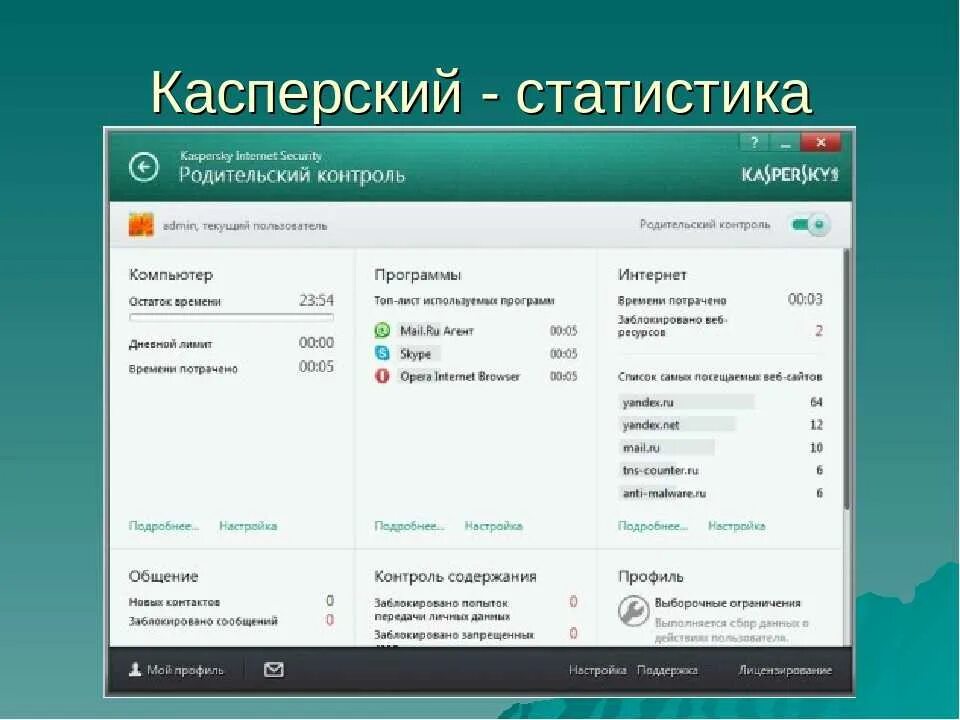This screenshot has height=720, width=960.
Task: Open Подробнее link under Интернет
Action: coord(653,526)
